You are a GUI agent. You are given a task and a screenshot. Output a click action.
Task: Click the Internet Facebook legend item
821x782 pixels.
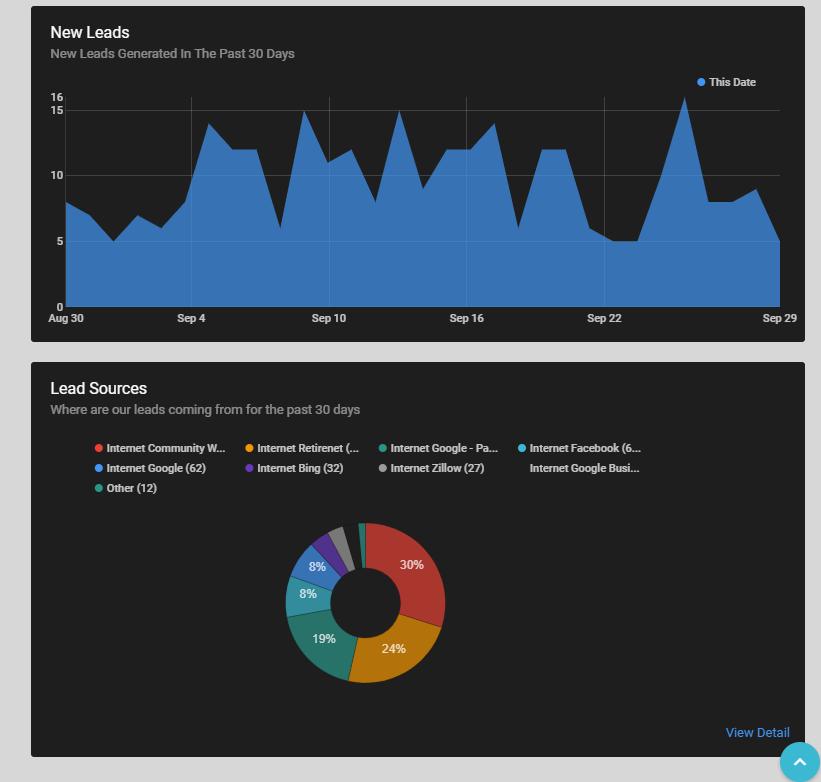coord(579,448)
